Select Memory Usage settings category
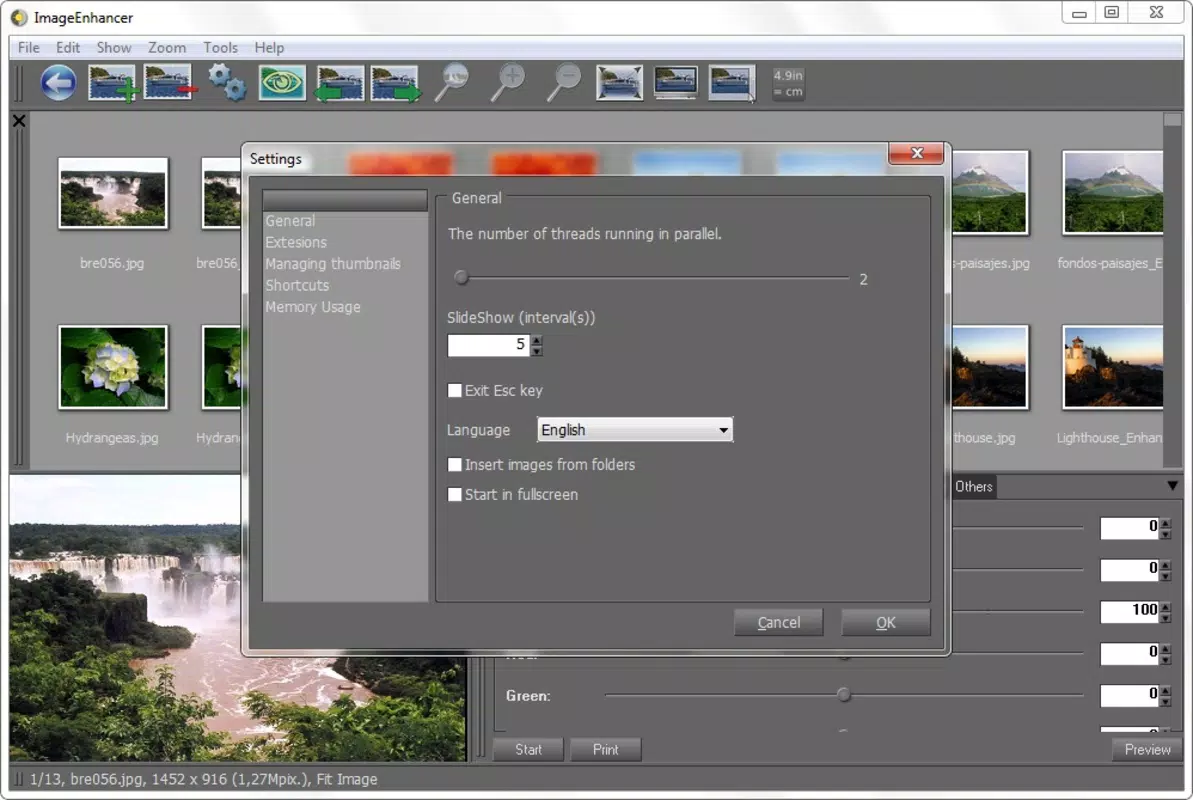Image resolution: width=1193 pixels, height=800 pixels. coord(313,307)
